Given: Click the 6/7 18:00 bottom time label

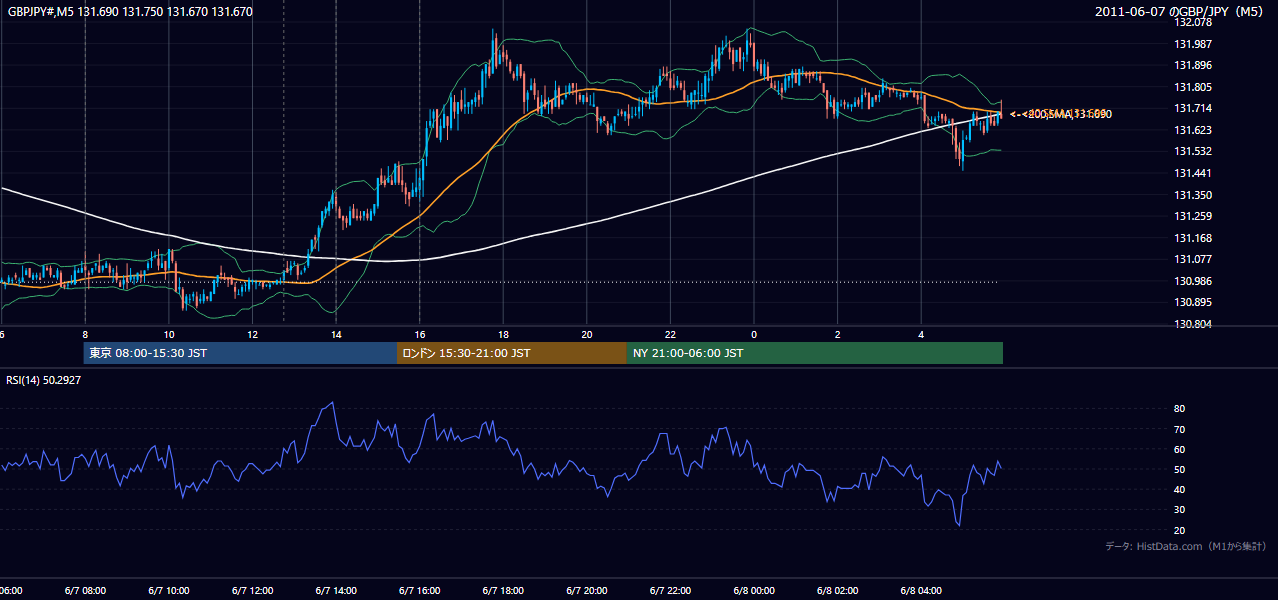Looking at the screenshot, I should [504, 591].
